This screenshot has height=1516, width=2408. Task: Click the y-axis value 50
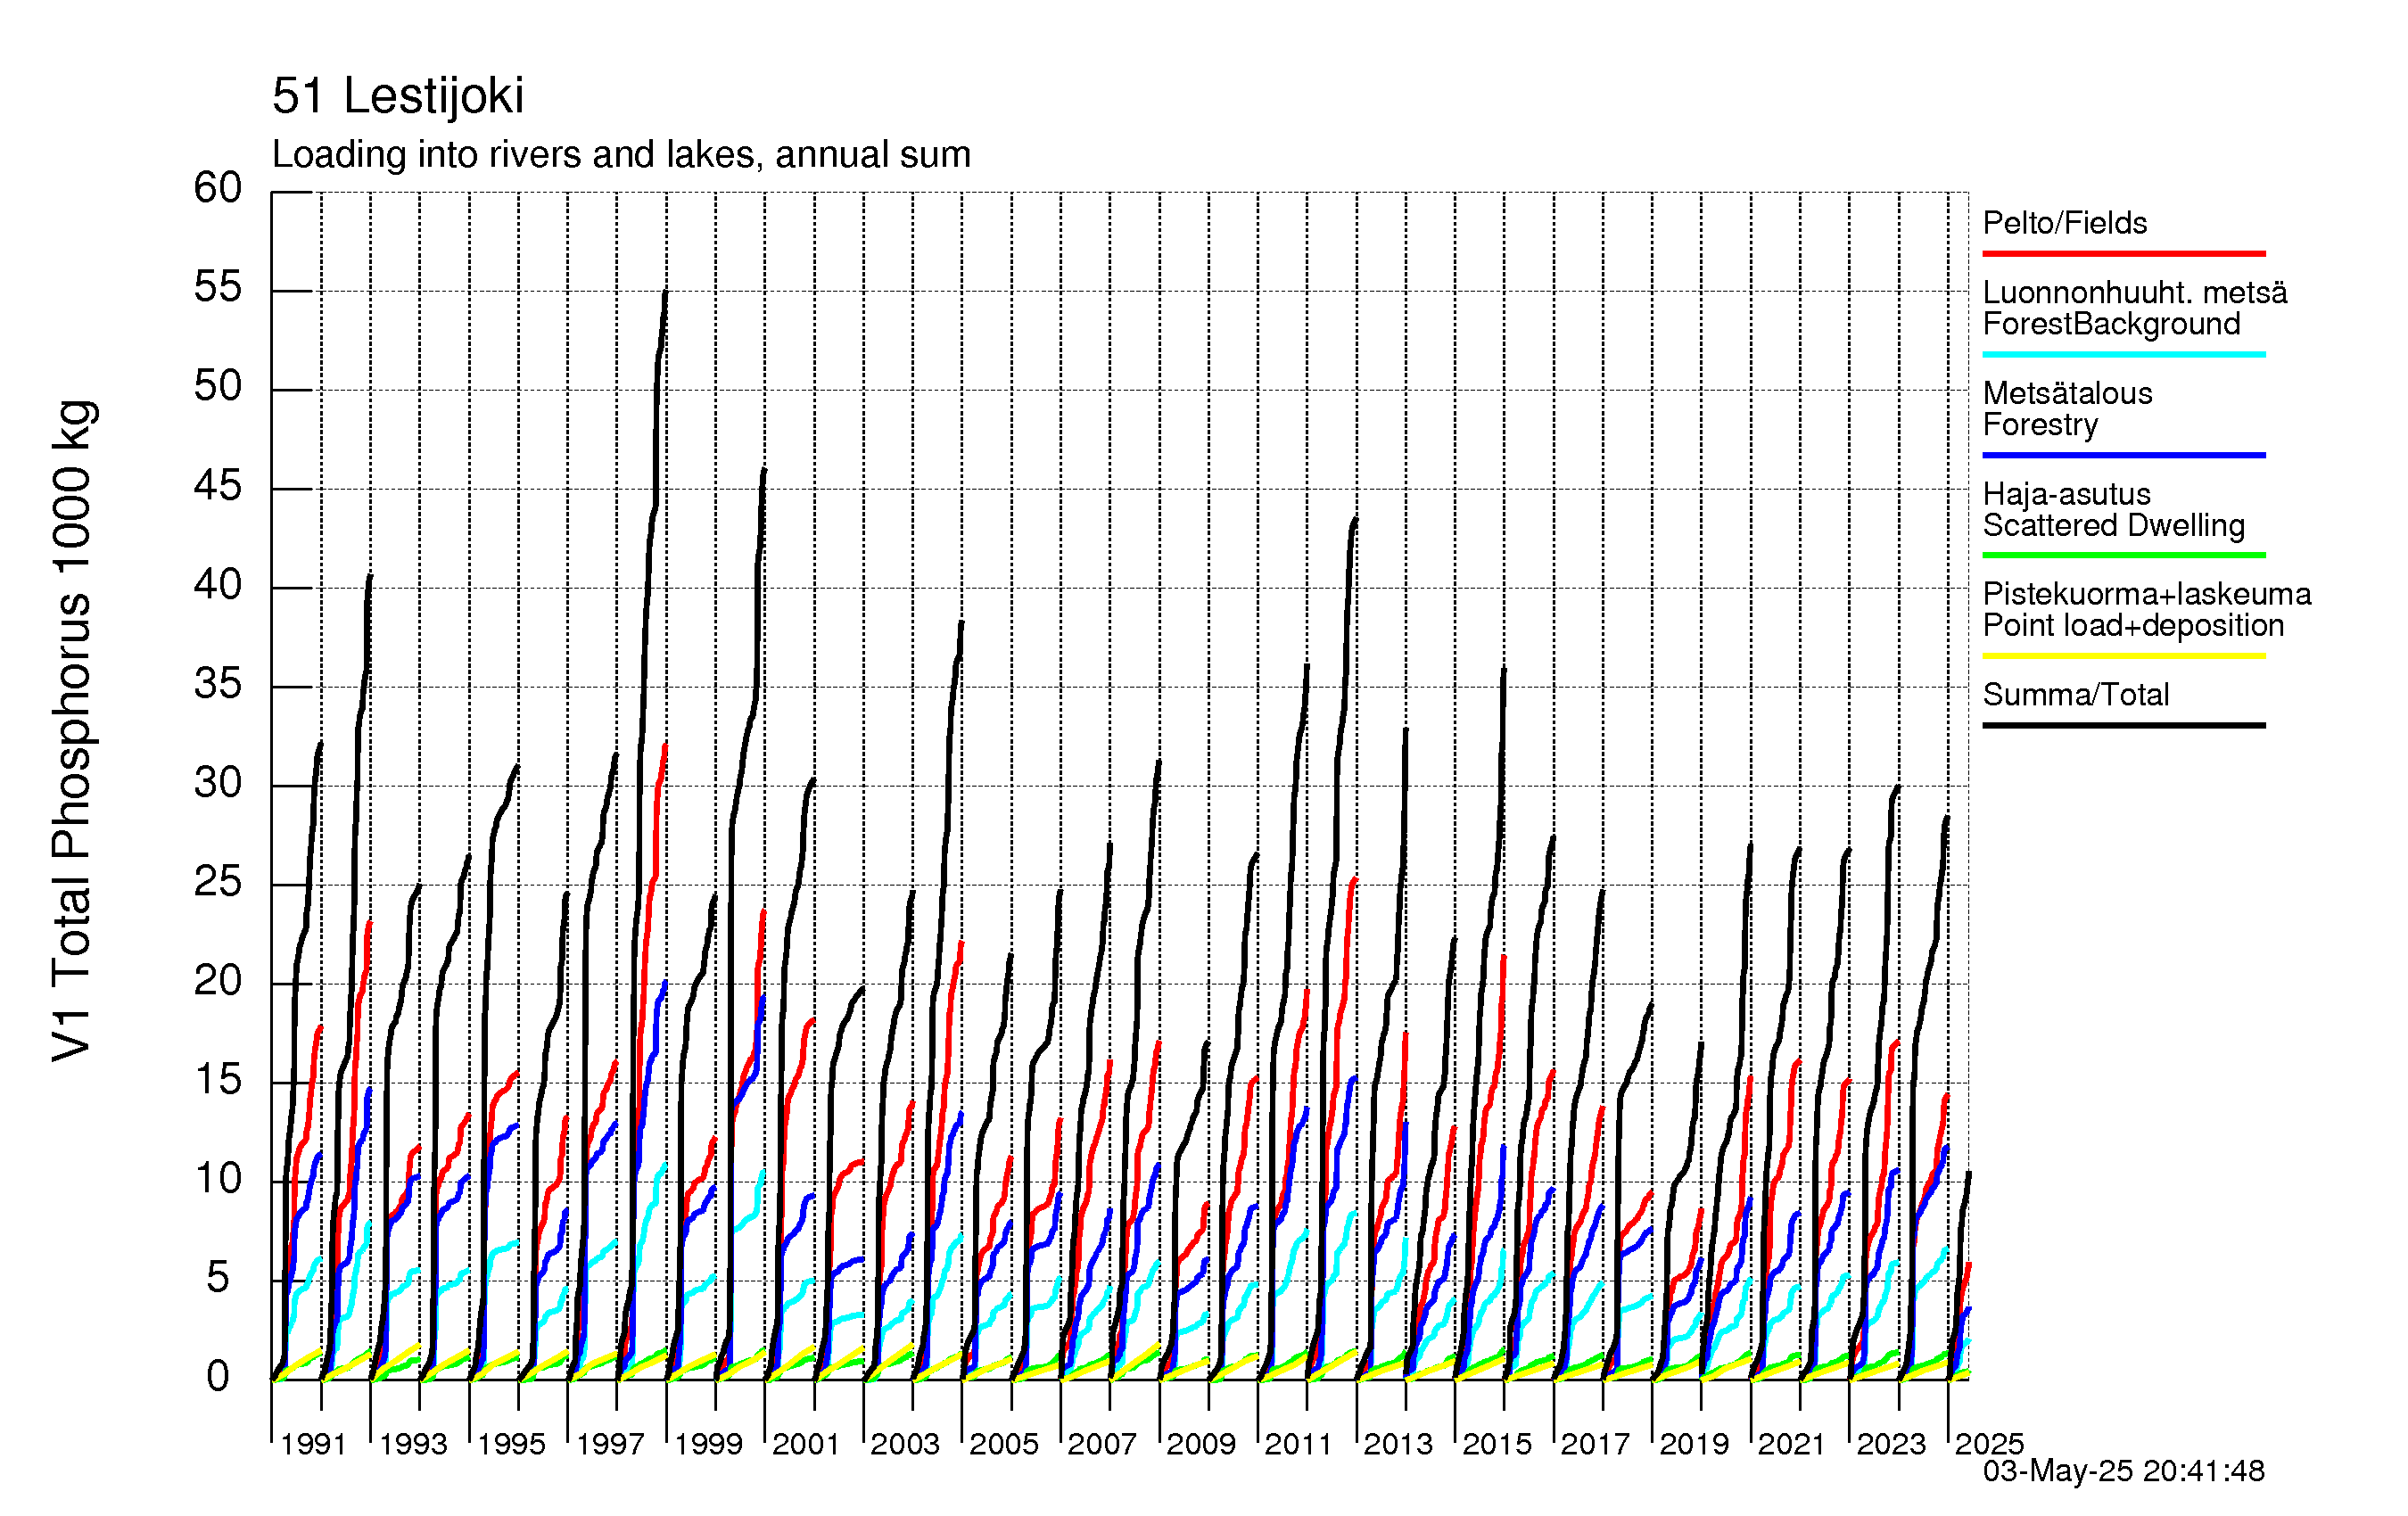coord(218,386)
